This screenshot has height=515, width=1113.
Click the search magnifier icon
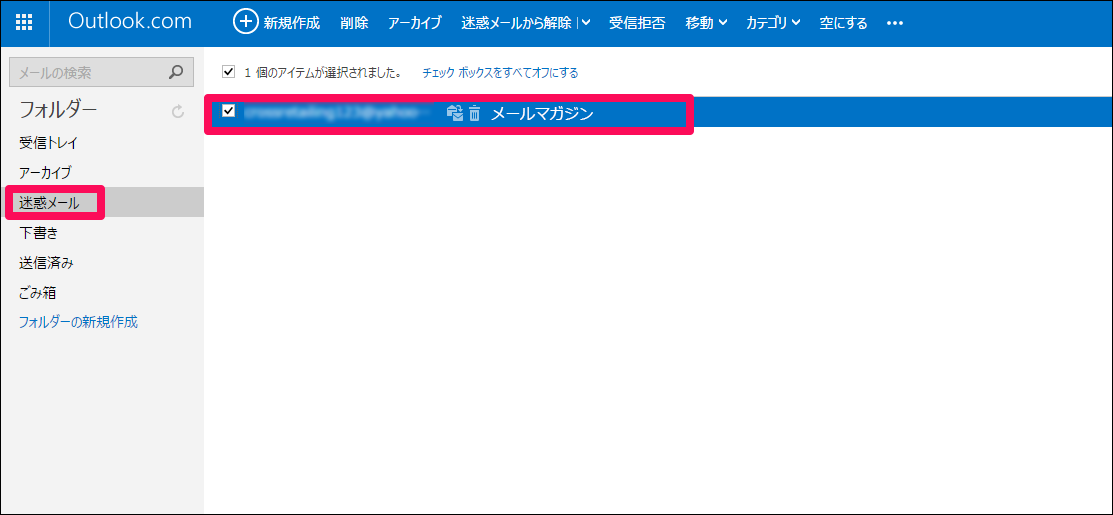click(176, 72)
